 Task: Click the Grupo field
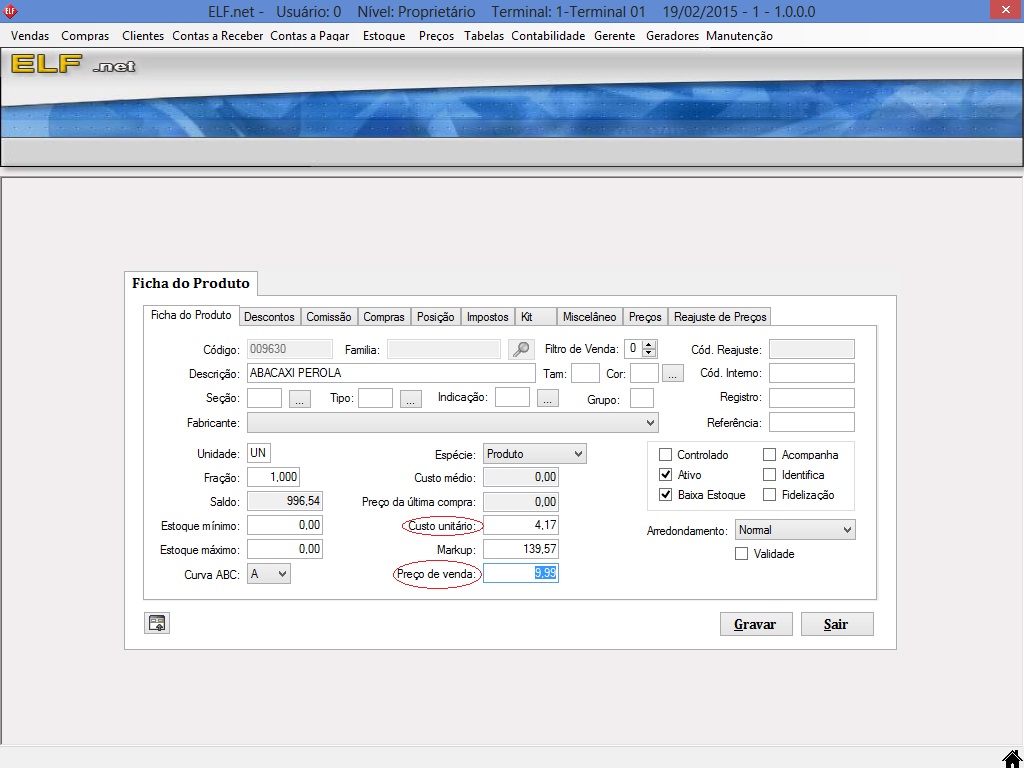click(x=641, y=398)
